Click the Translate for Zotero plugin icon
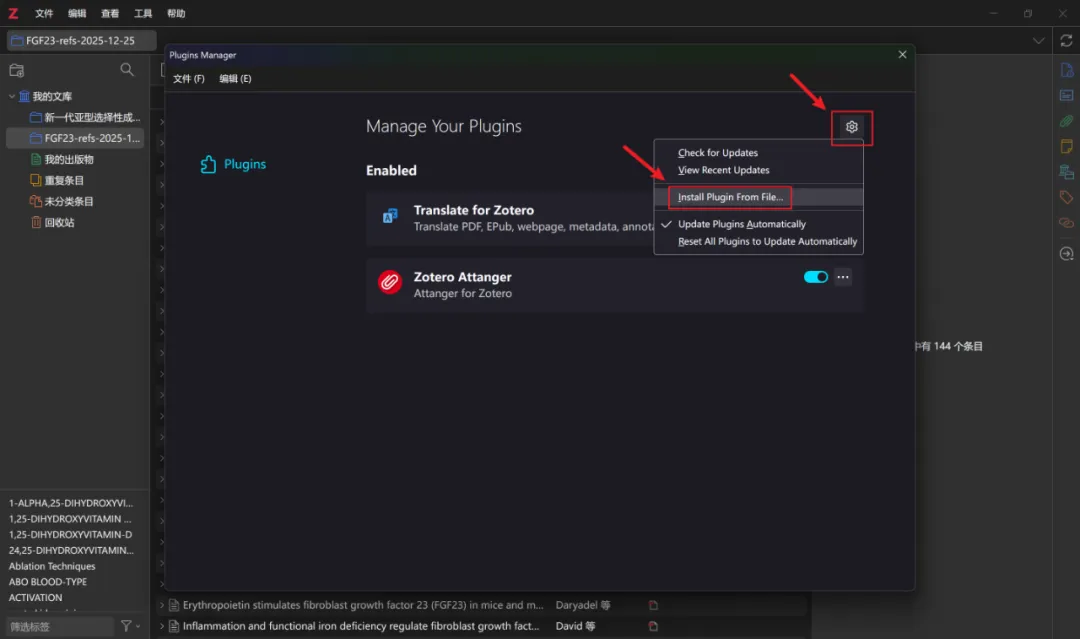Viewport: 1080px width, 639px height. (390, 216)
